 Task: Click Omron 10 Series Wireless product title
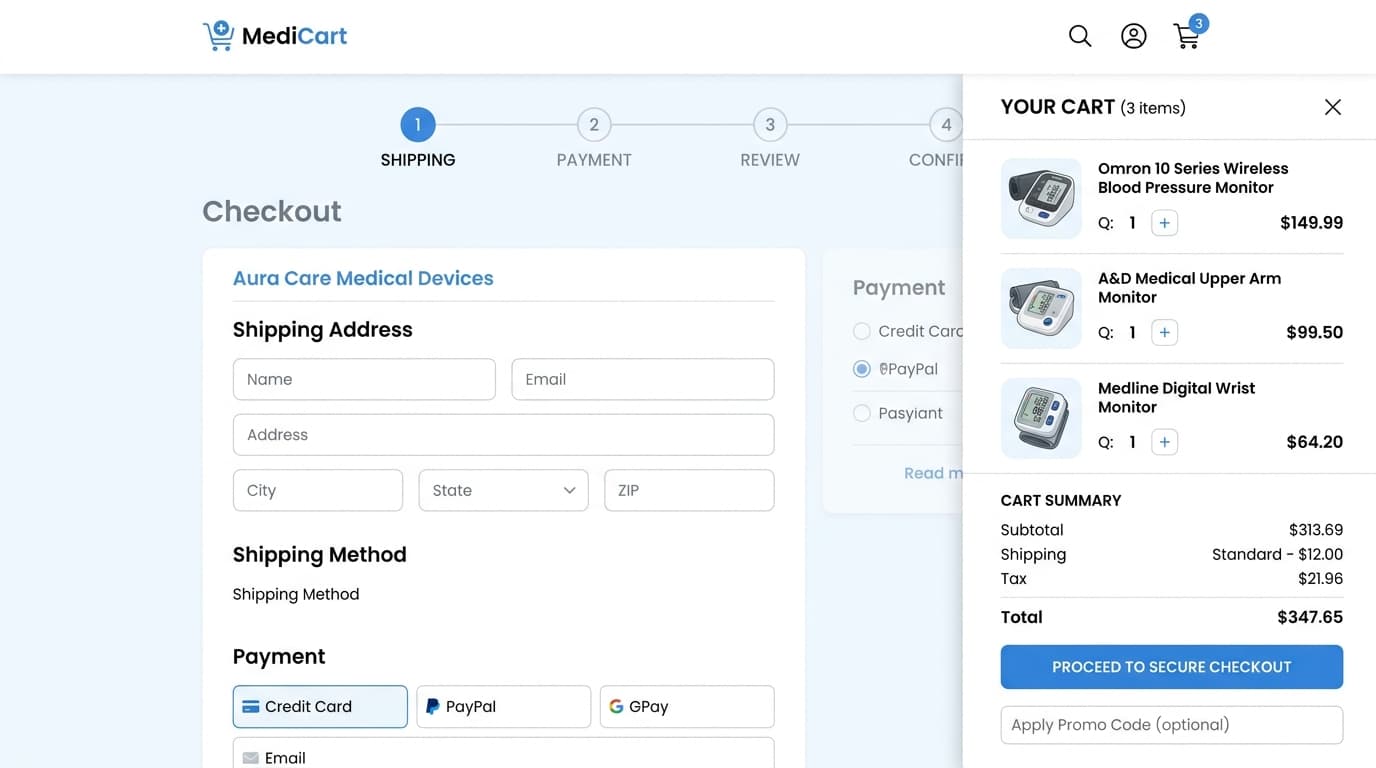tap(1193, 178)
